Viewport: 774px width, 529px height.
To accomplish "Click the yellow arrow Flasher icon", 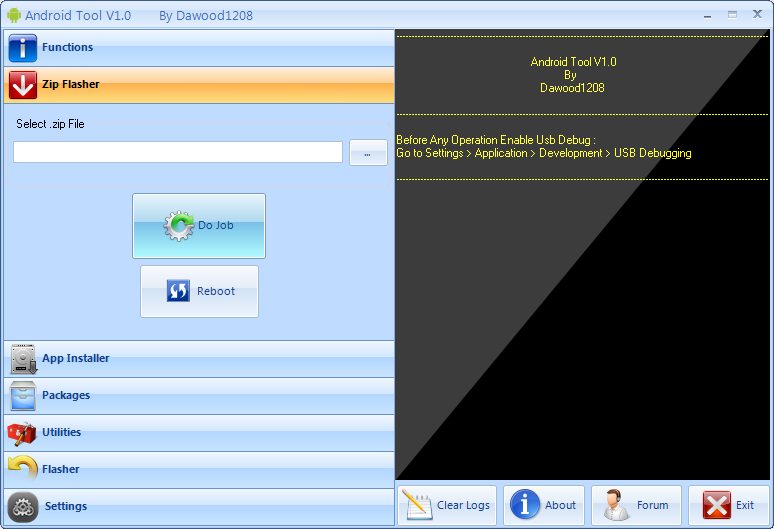I will [x=22, y=469].
